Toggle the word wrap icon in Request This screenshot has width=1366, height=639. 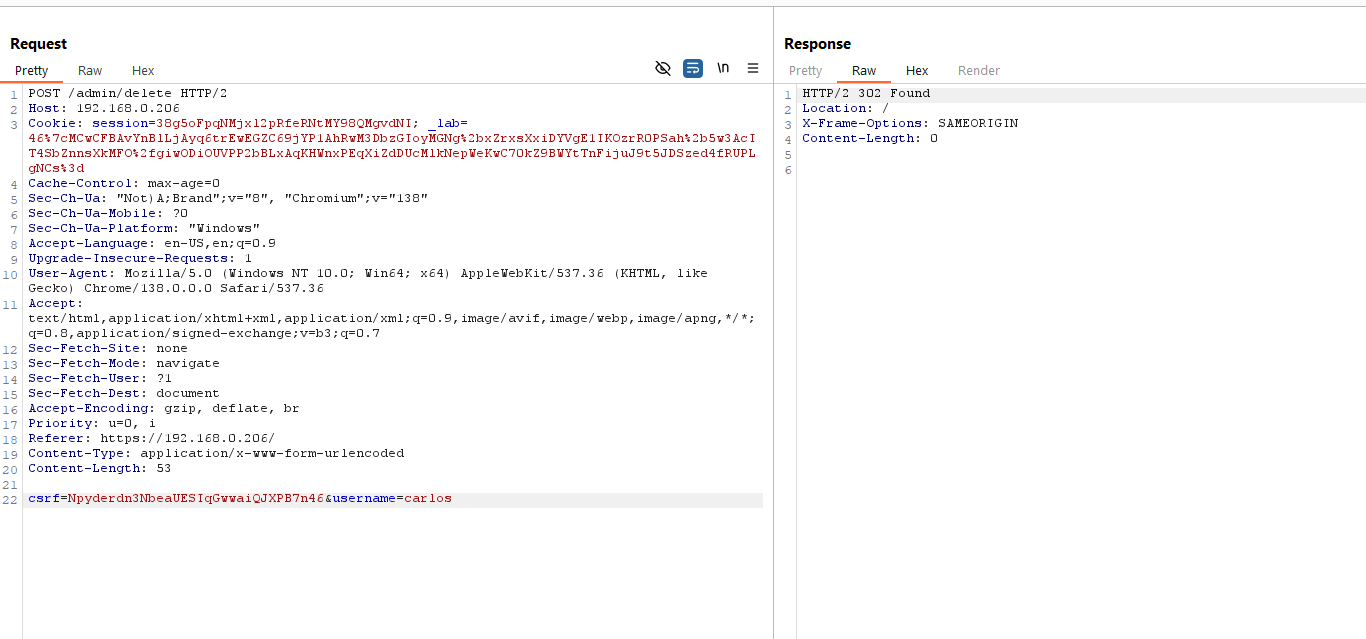point(693,68)
